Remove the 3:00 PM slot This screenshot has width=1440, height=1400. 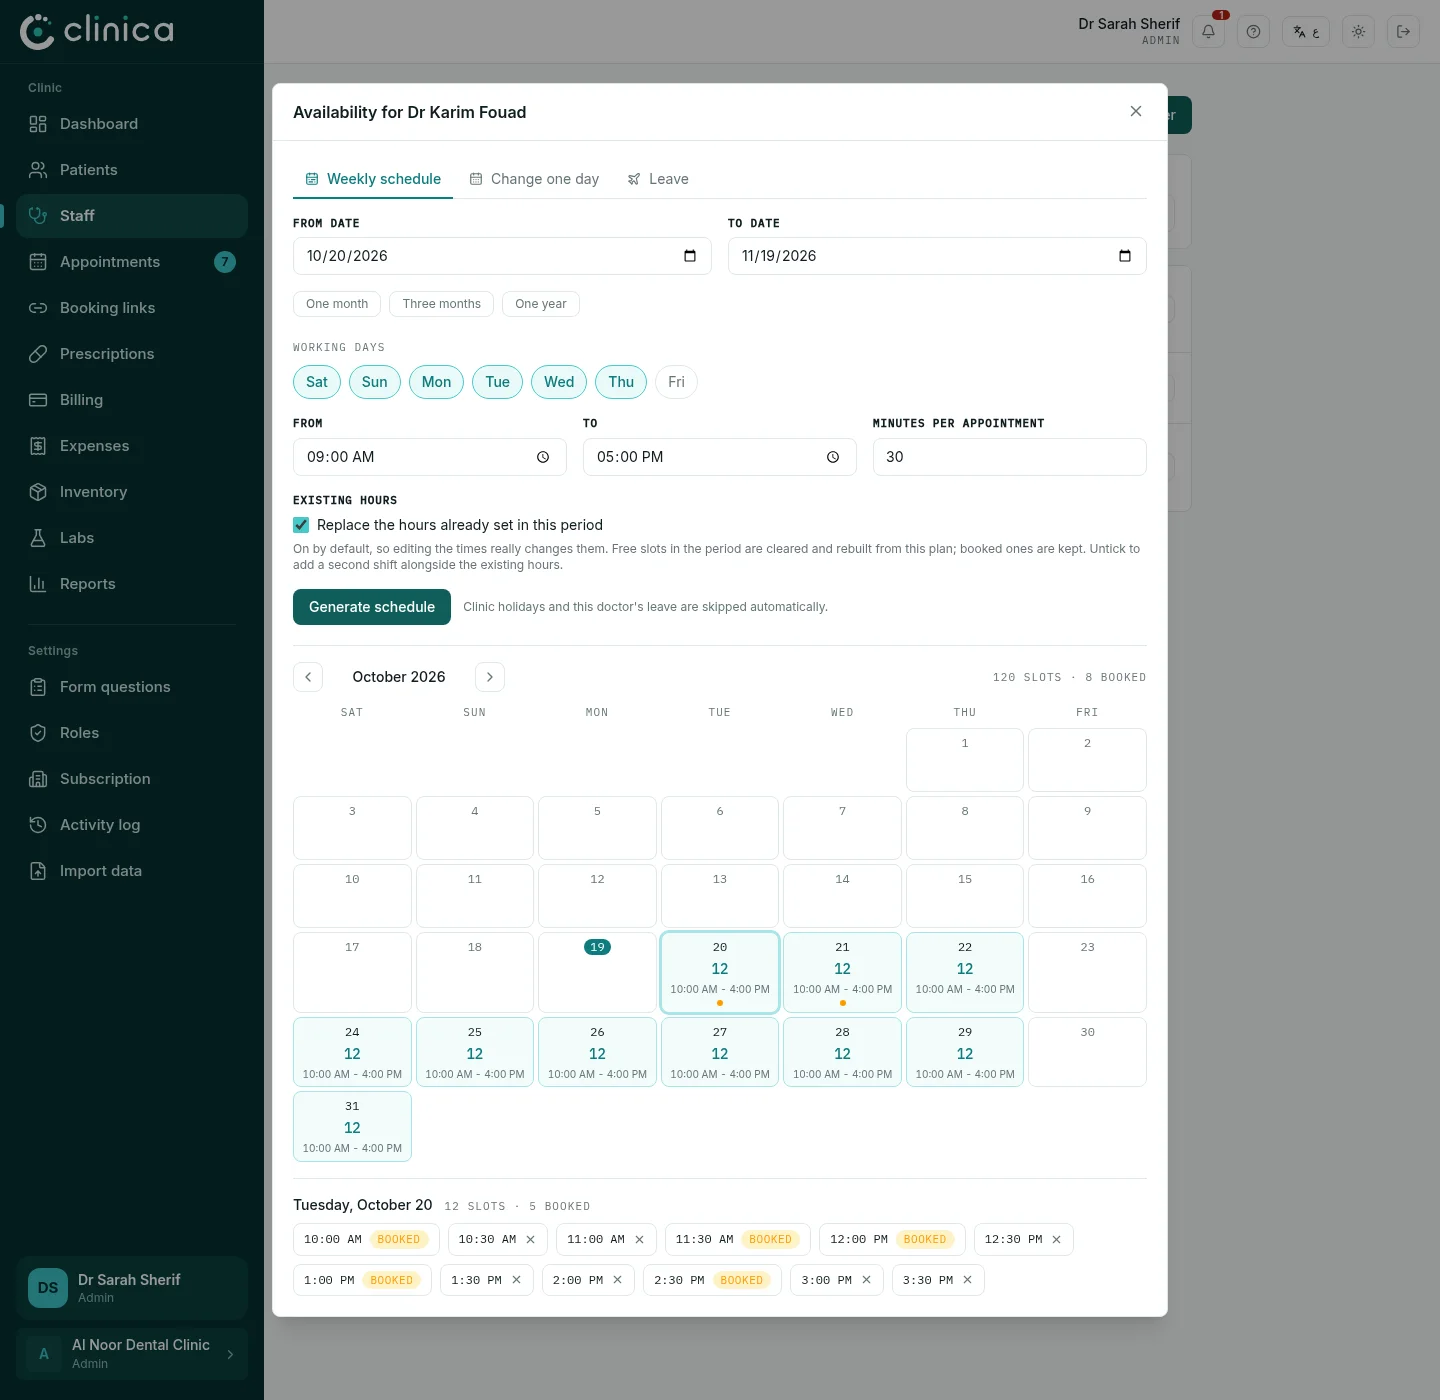coord(867,1280)
